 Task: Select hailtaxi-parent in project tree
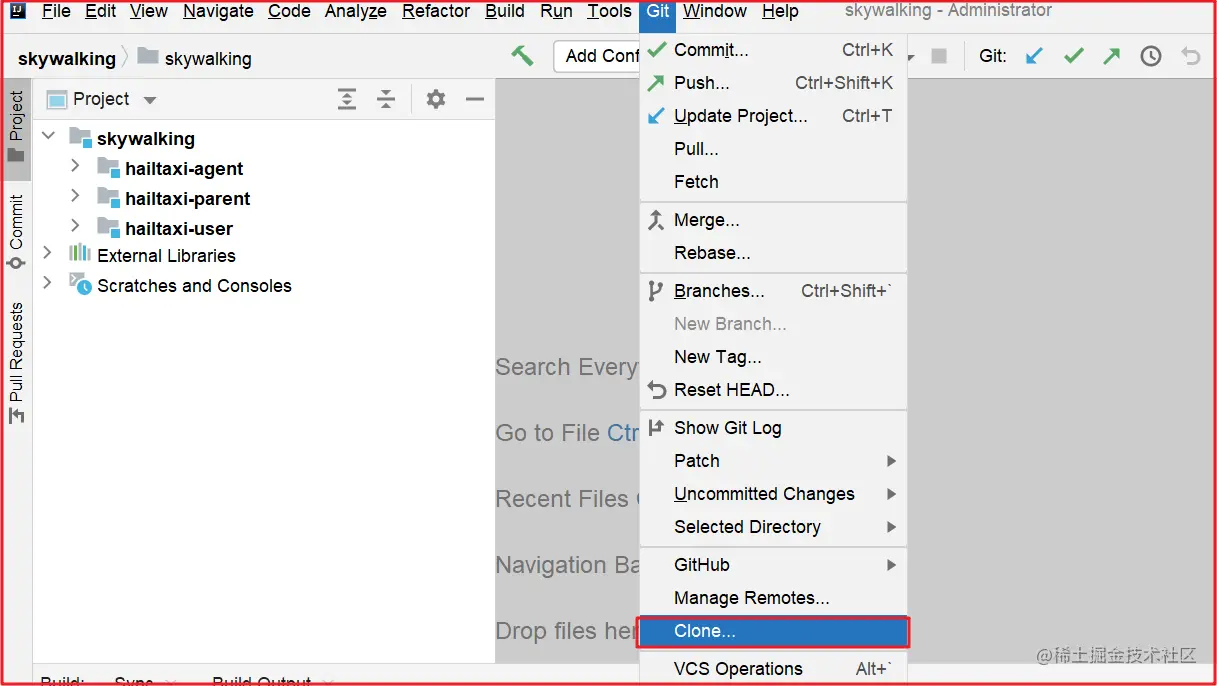[x=187, y=198]
